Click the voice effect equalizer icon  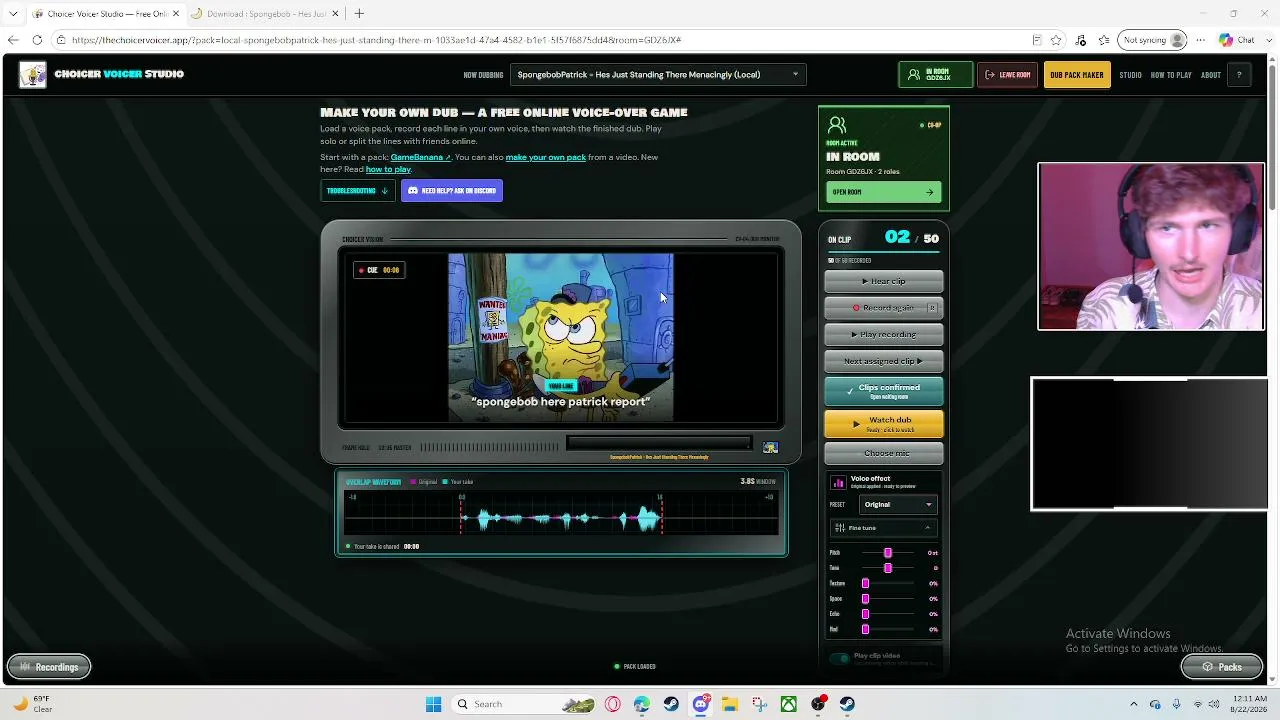[838, 482]
